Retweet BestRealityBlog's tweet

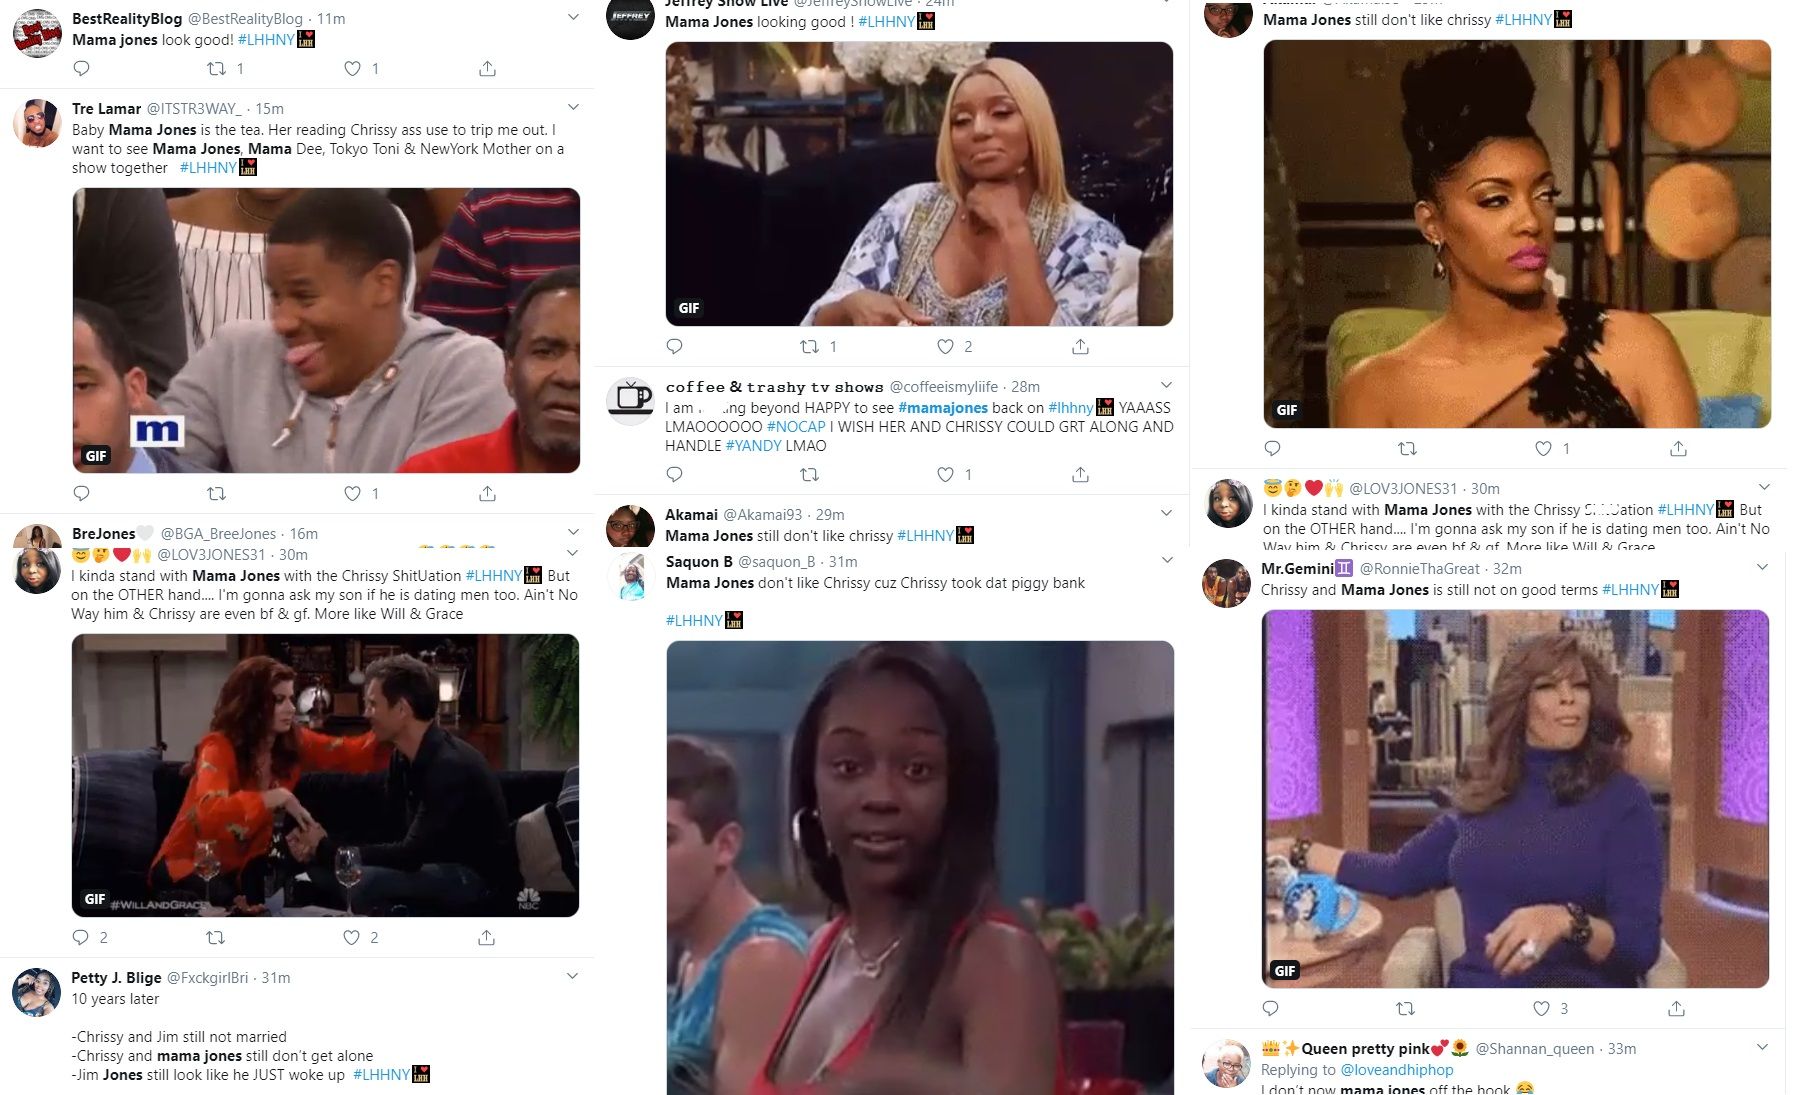coord(216,69)
